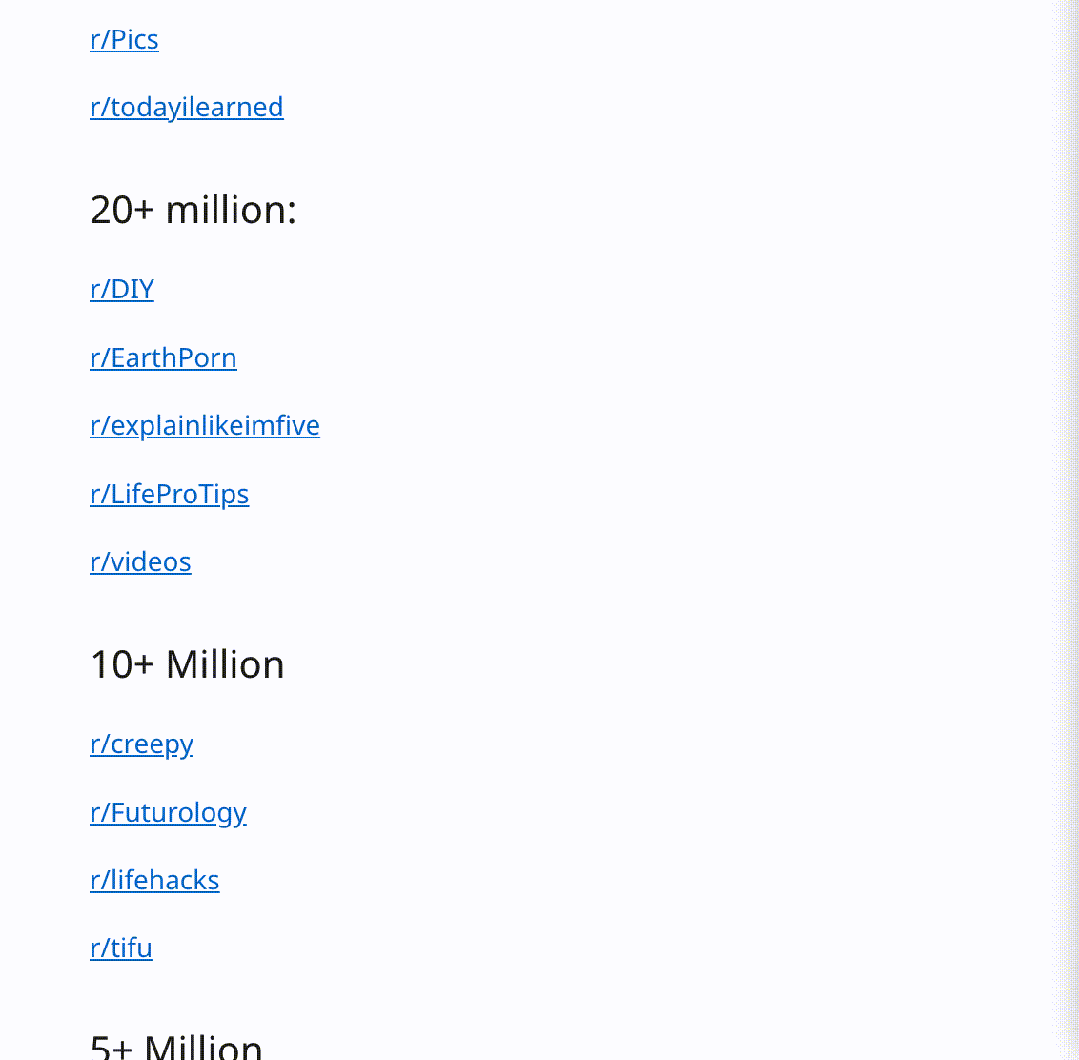Click the vertical scrollbar track on the right
This screenshot has width=1079, height=1060.
[x=1067, y=530]
